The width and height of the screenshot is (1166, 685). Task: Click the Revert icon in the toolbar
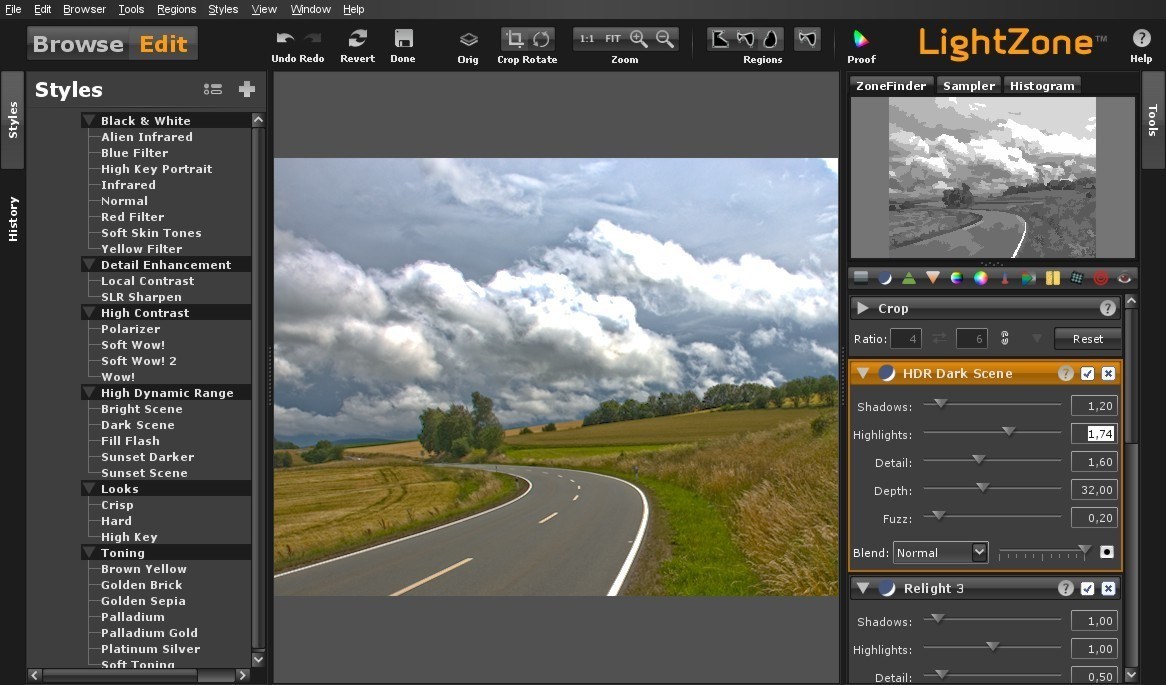point(357,39)
